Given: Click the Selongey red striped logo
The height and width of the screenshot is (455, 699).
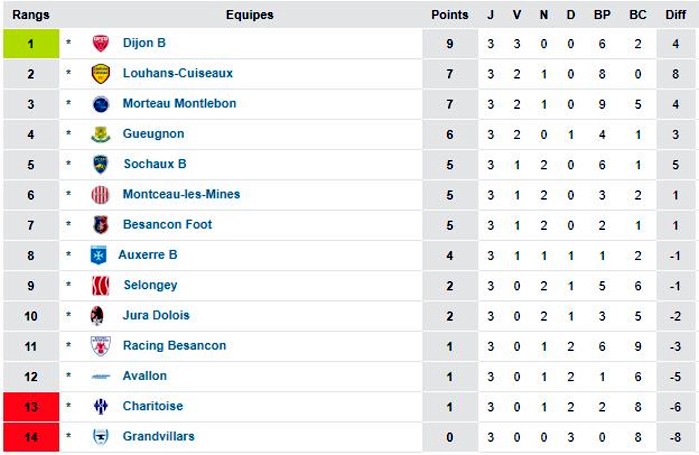Looking at the screenshot, I should 100,286.
